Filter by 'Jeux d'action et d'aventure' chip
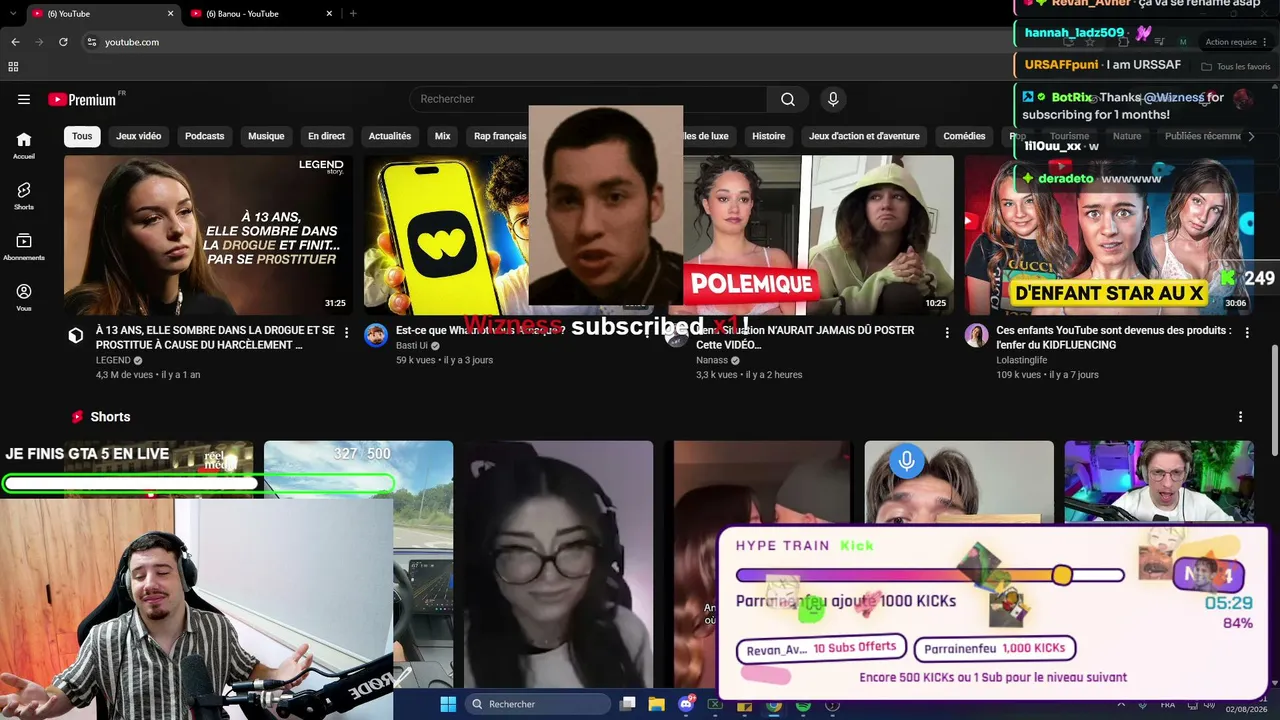This screenshot has height=720, width=1280. tap(864, 136)
